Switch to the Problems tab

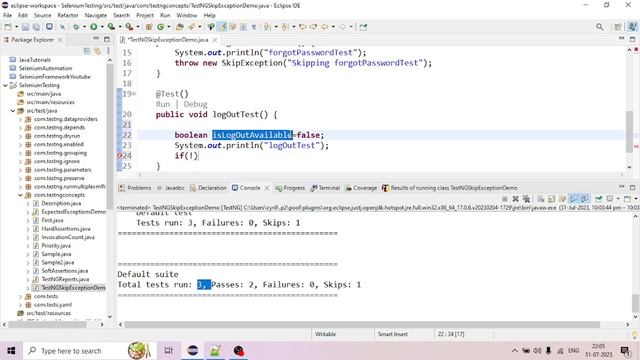click(x=135, y=188)
